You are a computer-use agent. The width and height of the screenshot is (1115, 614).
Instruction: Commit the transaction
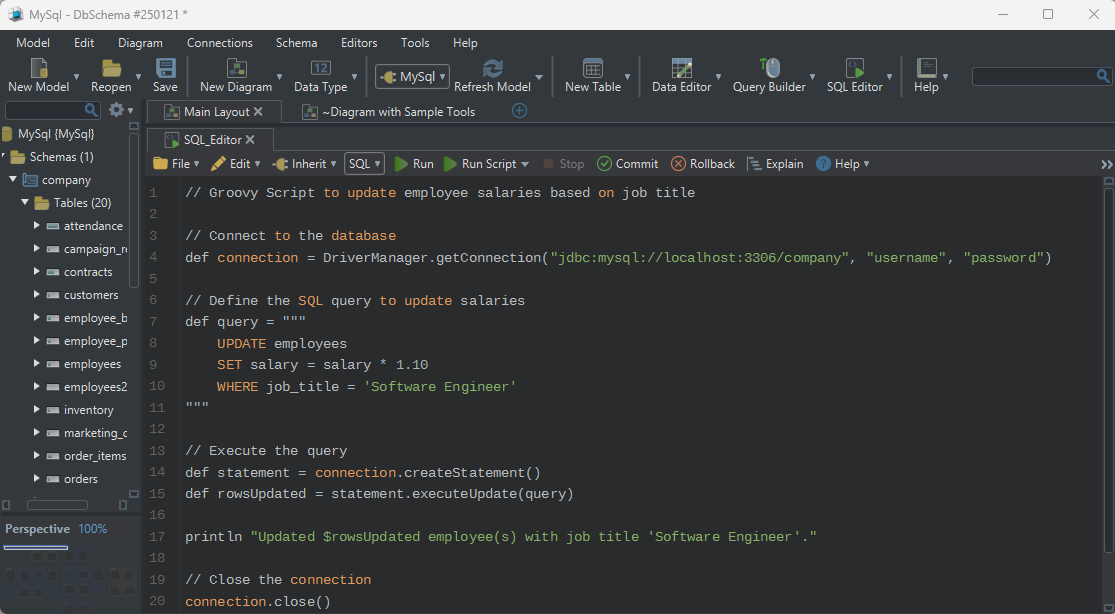(x=628, y=164)
